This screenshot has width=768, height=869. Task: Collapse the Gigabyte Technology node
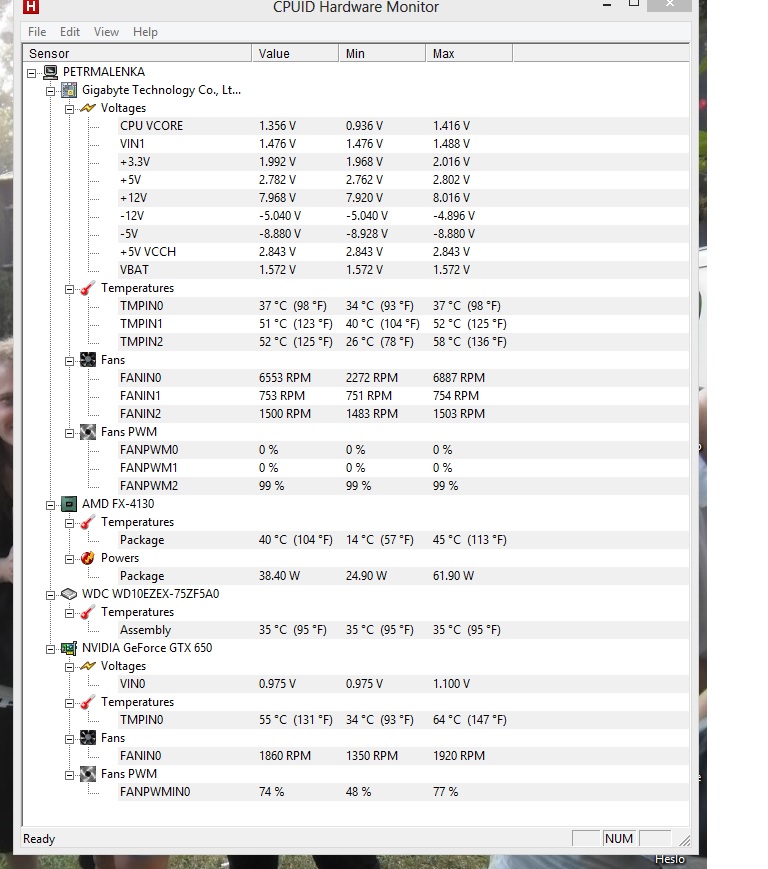(x=51, y=91)
